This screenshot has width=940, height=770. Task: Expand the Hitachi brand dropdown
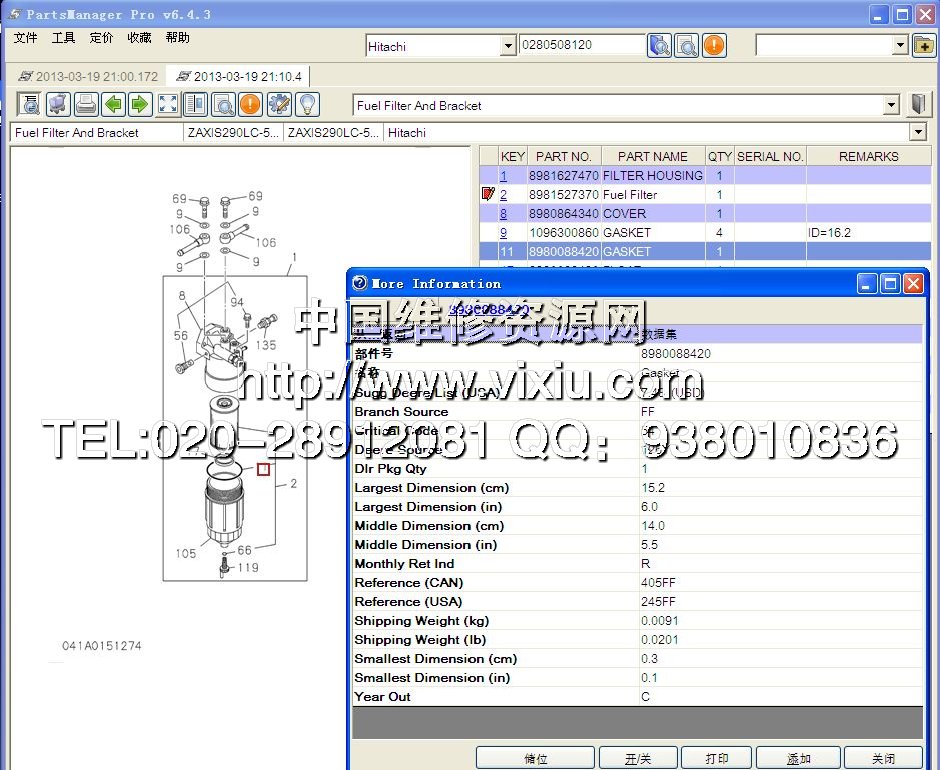click(507, 46)
